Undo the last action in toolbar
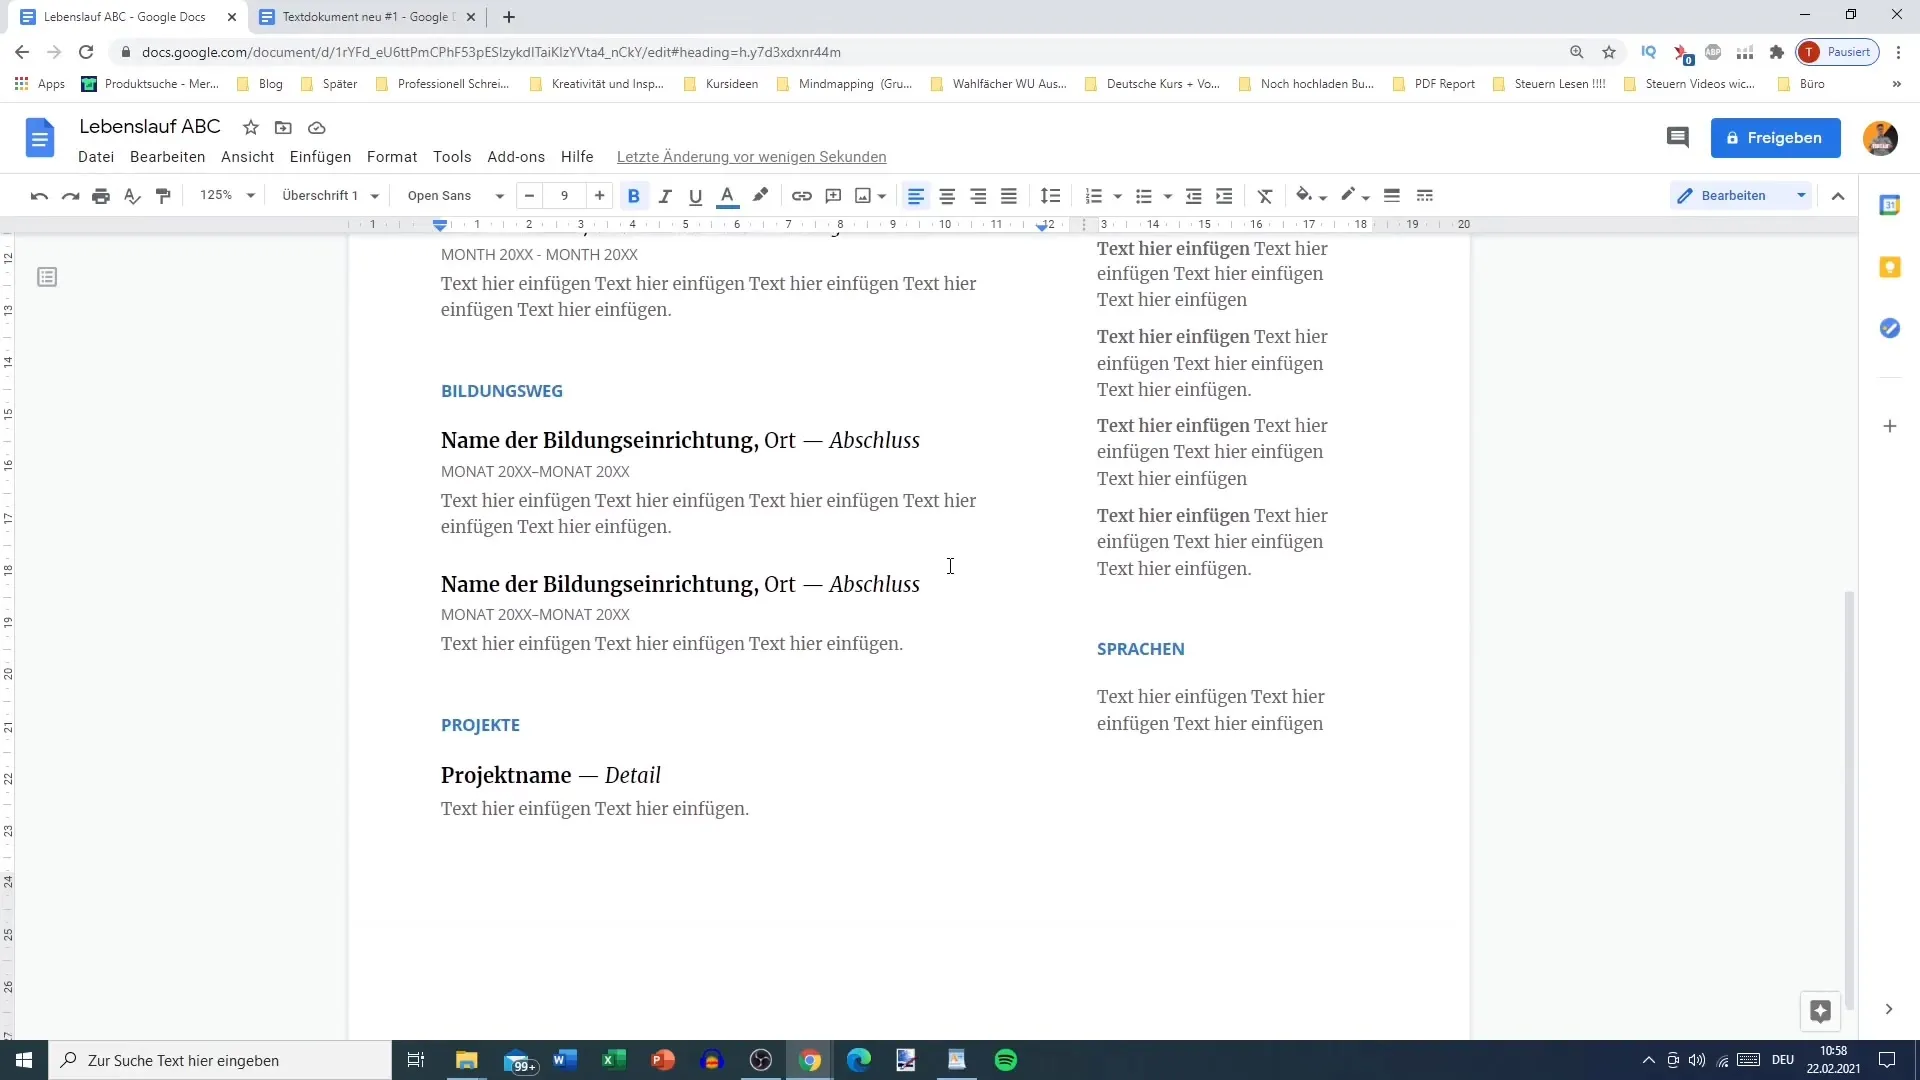The width and height of the screenshot is (1920, 1080). tap(39, 196)
